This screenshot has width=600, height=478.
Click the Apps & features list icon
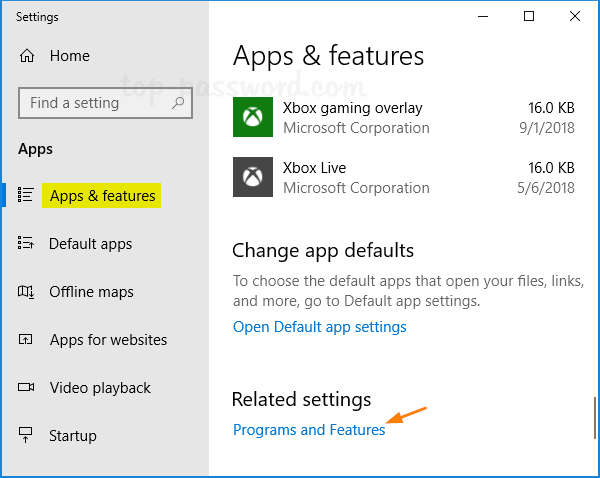point(27,196)
